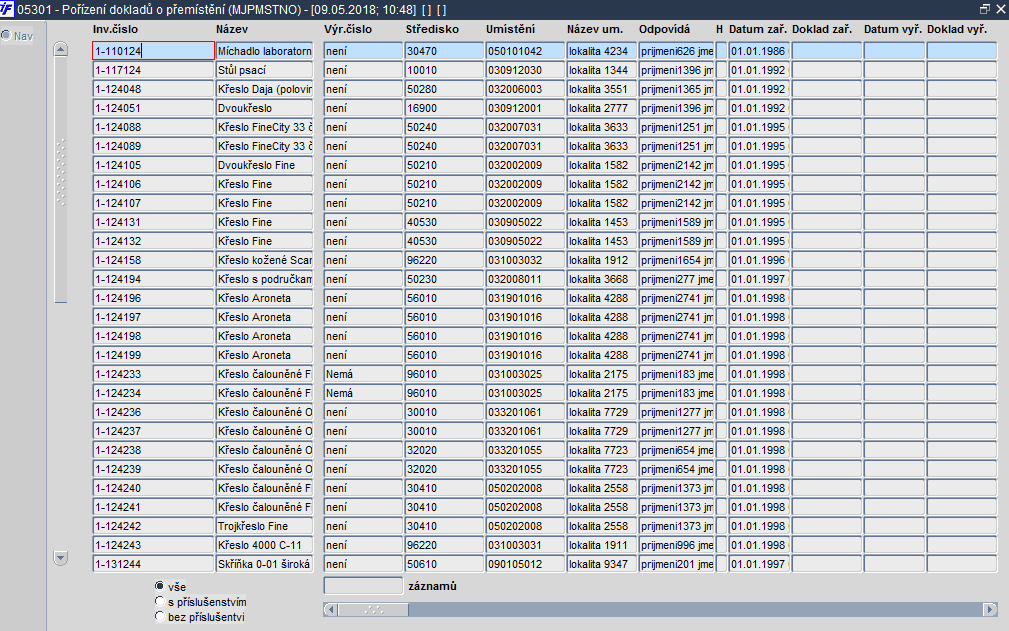Click the restore window icon

pos(985,9)
